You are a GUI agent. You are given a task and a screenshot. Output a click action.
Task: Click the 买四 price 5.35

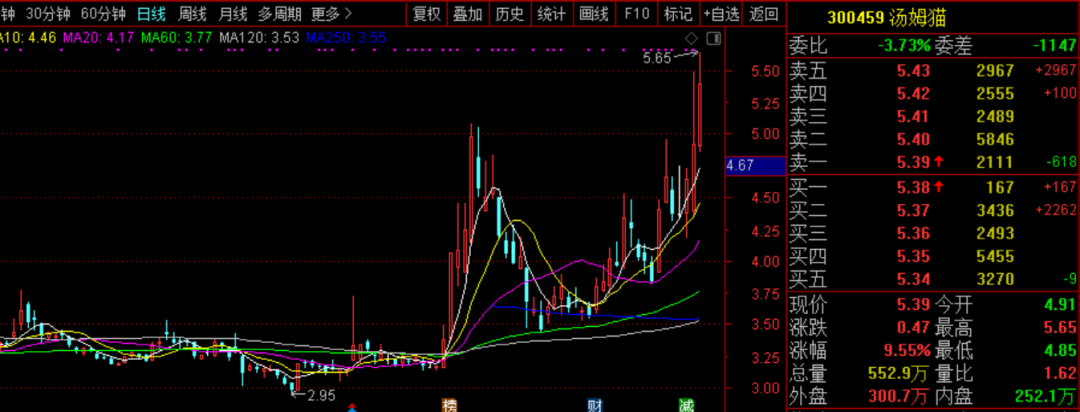coord(913,256)
